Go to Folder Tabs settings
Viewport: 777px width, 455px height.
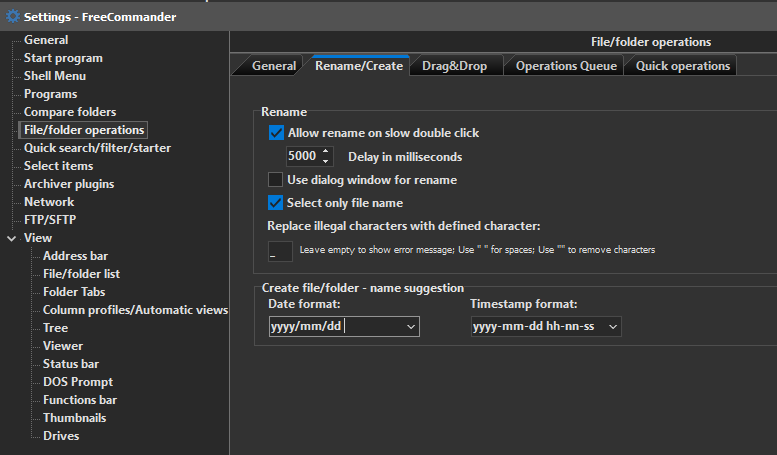pyautogui.click(x=74, y=292)
